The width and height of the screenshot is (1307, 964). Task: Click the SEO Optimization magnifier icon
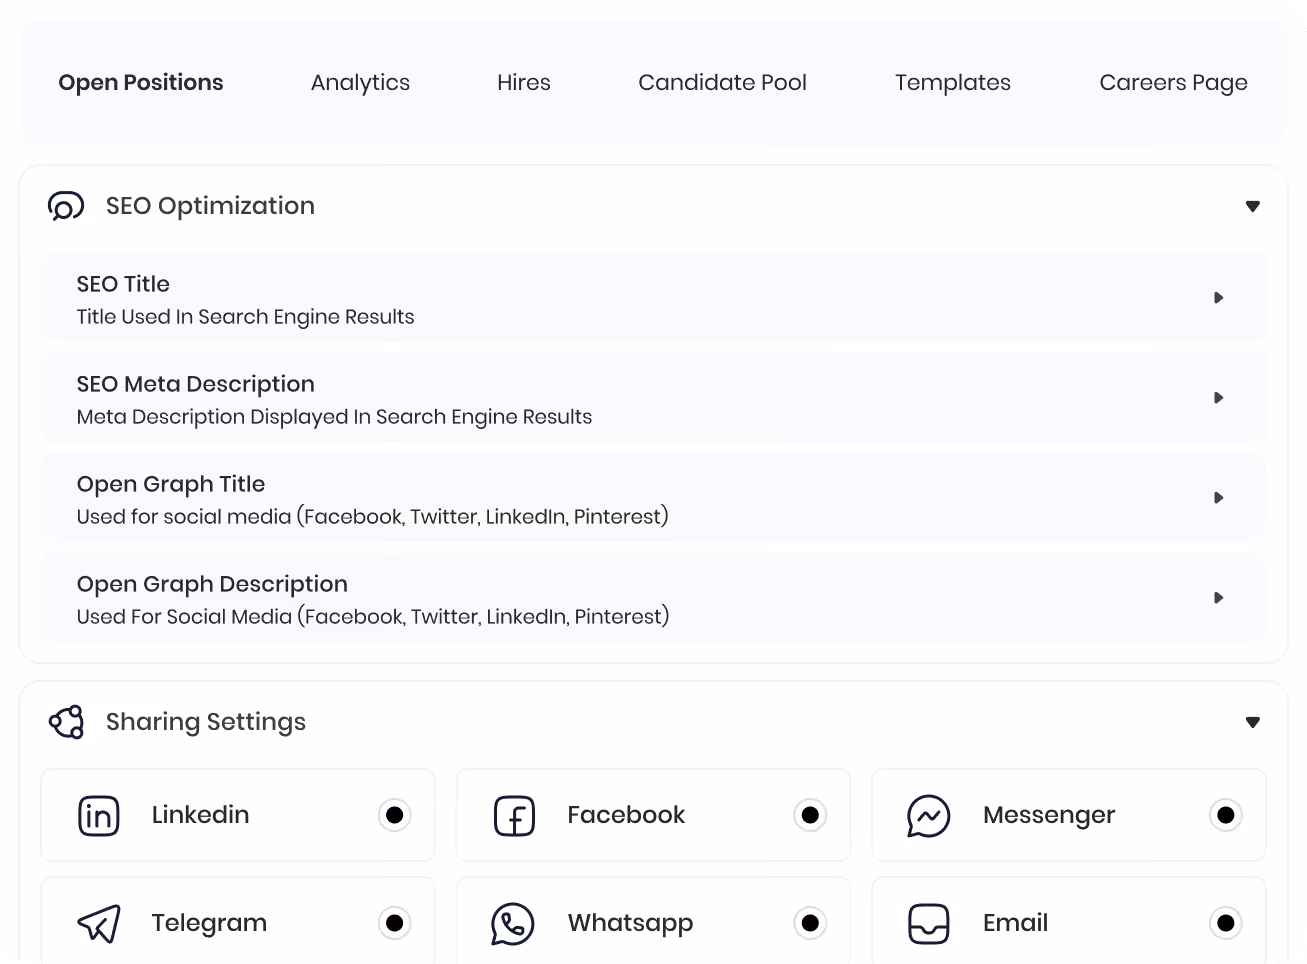point(66,206)
